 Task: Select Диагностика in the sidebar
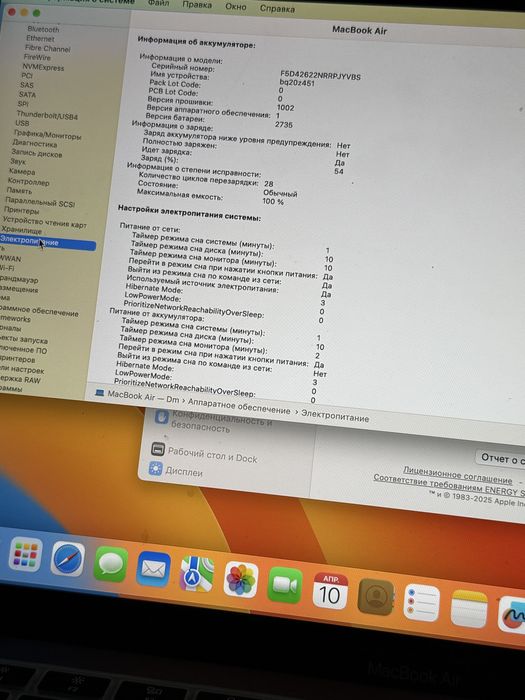coord(35,144)
